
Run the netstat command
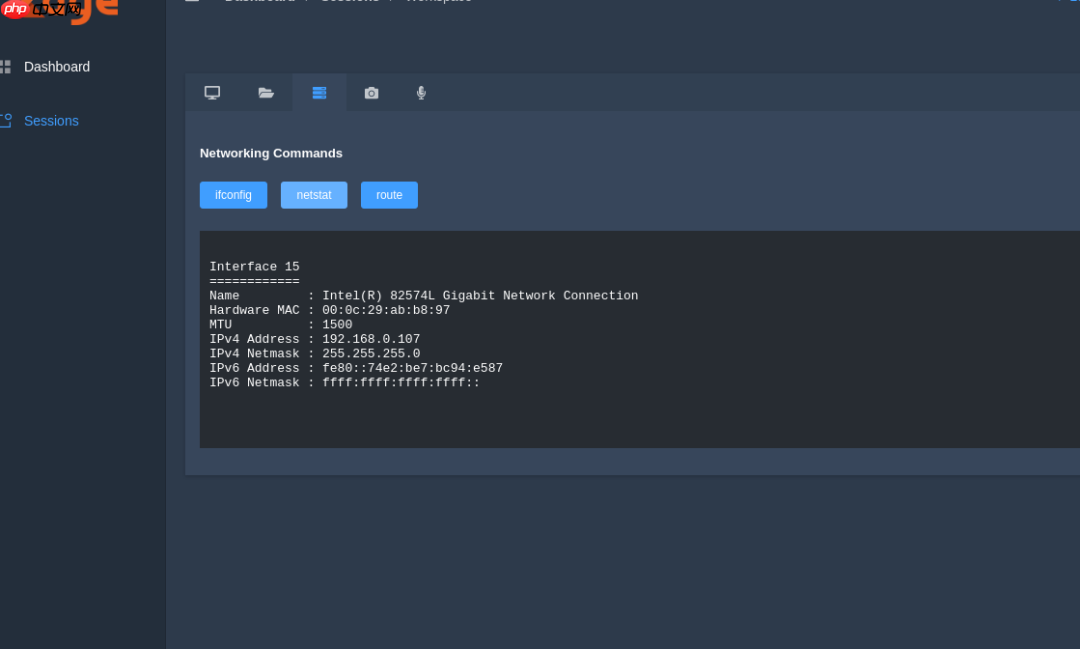(314, 195)
